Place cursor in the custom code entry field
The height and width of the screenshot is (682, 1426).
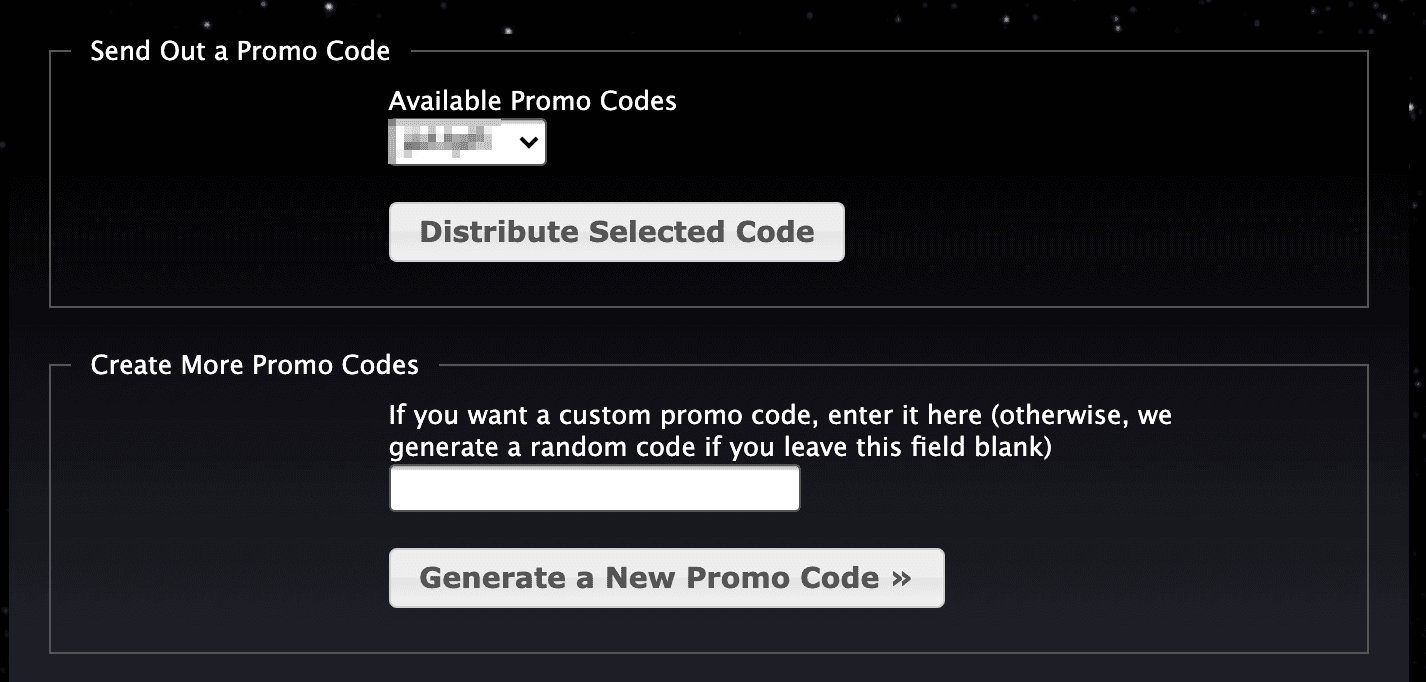(594, 488)
